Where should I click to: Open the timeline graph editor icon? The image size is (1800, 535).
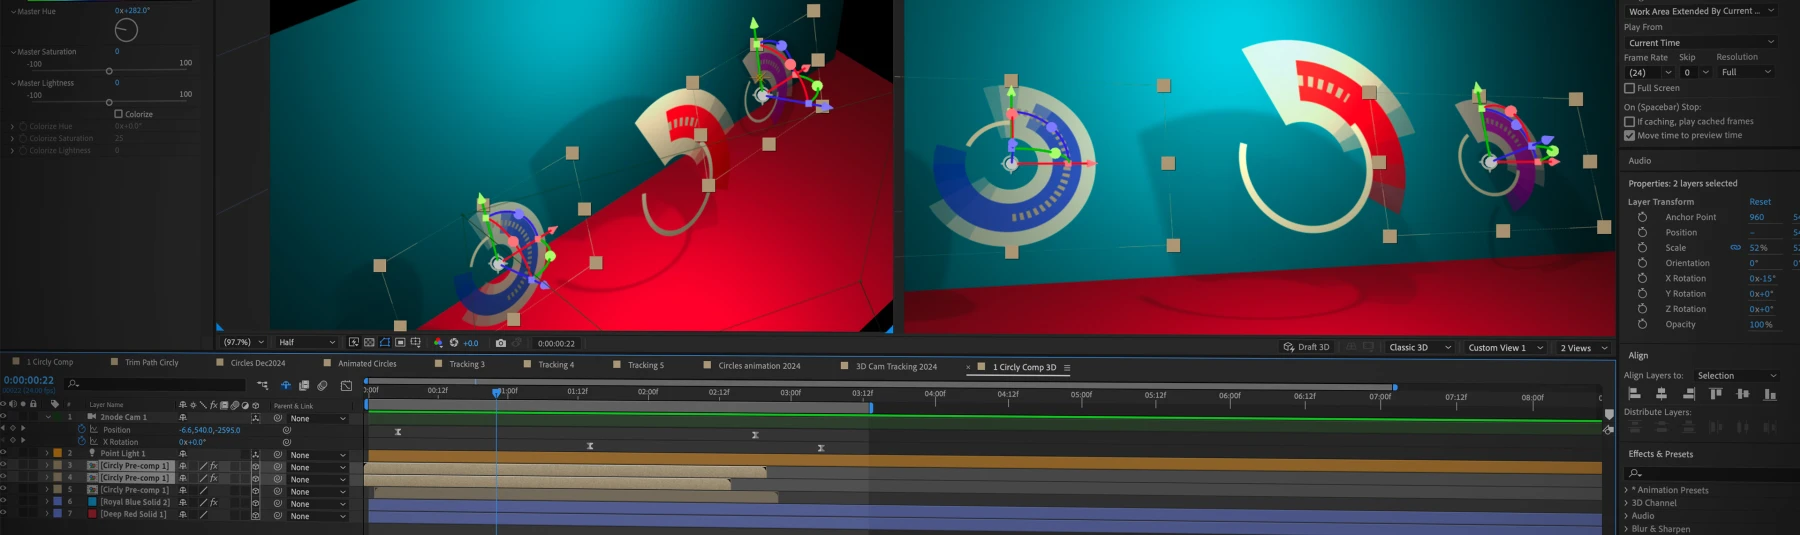pos(346,385)
